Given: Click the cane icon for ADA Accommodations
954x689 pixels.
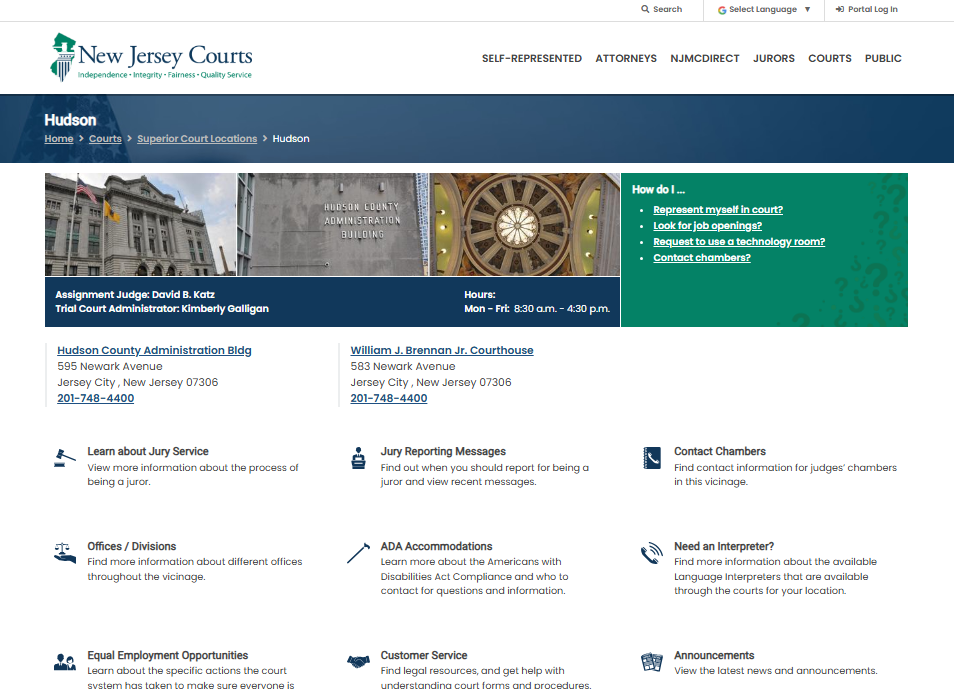Looking at the screenshot, I should point(358,553).
